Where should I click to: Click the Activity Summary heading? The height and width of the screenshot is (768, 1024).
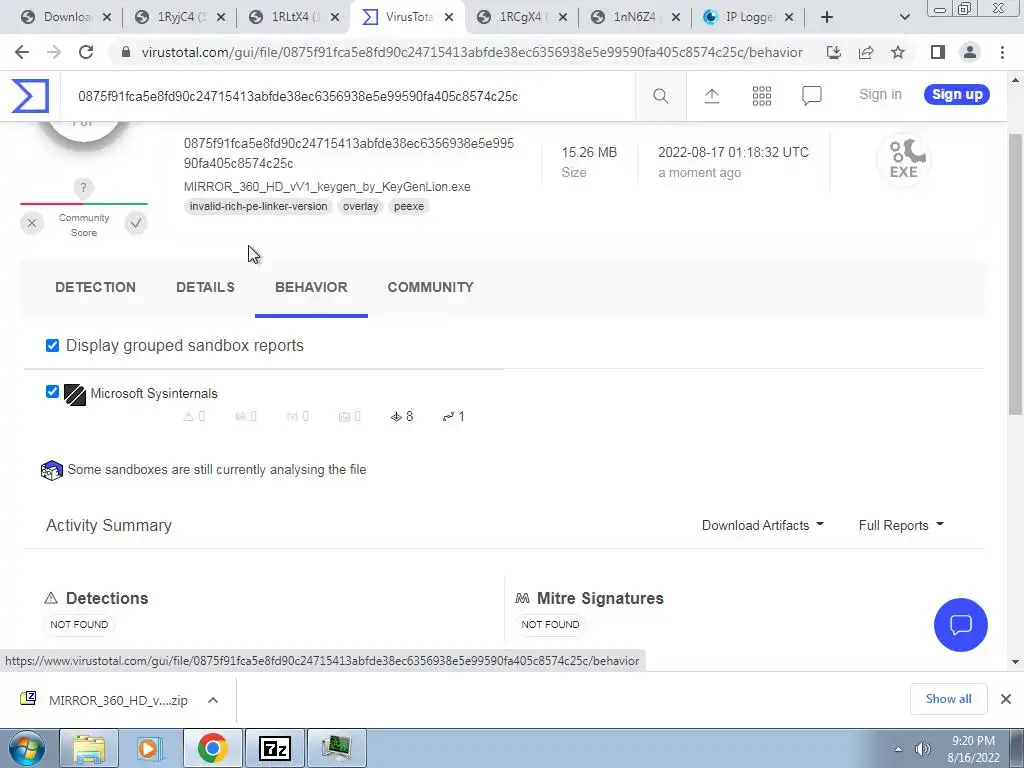pyautogui.click(x=109, y=526)
